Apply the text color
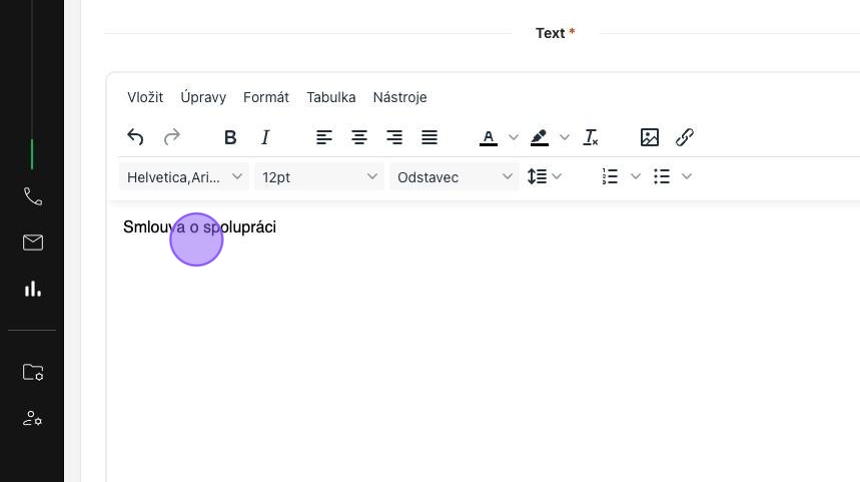Viewport: 860px width, 482px height. tap(488, 137)
